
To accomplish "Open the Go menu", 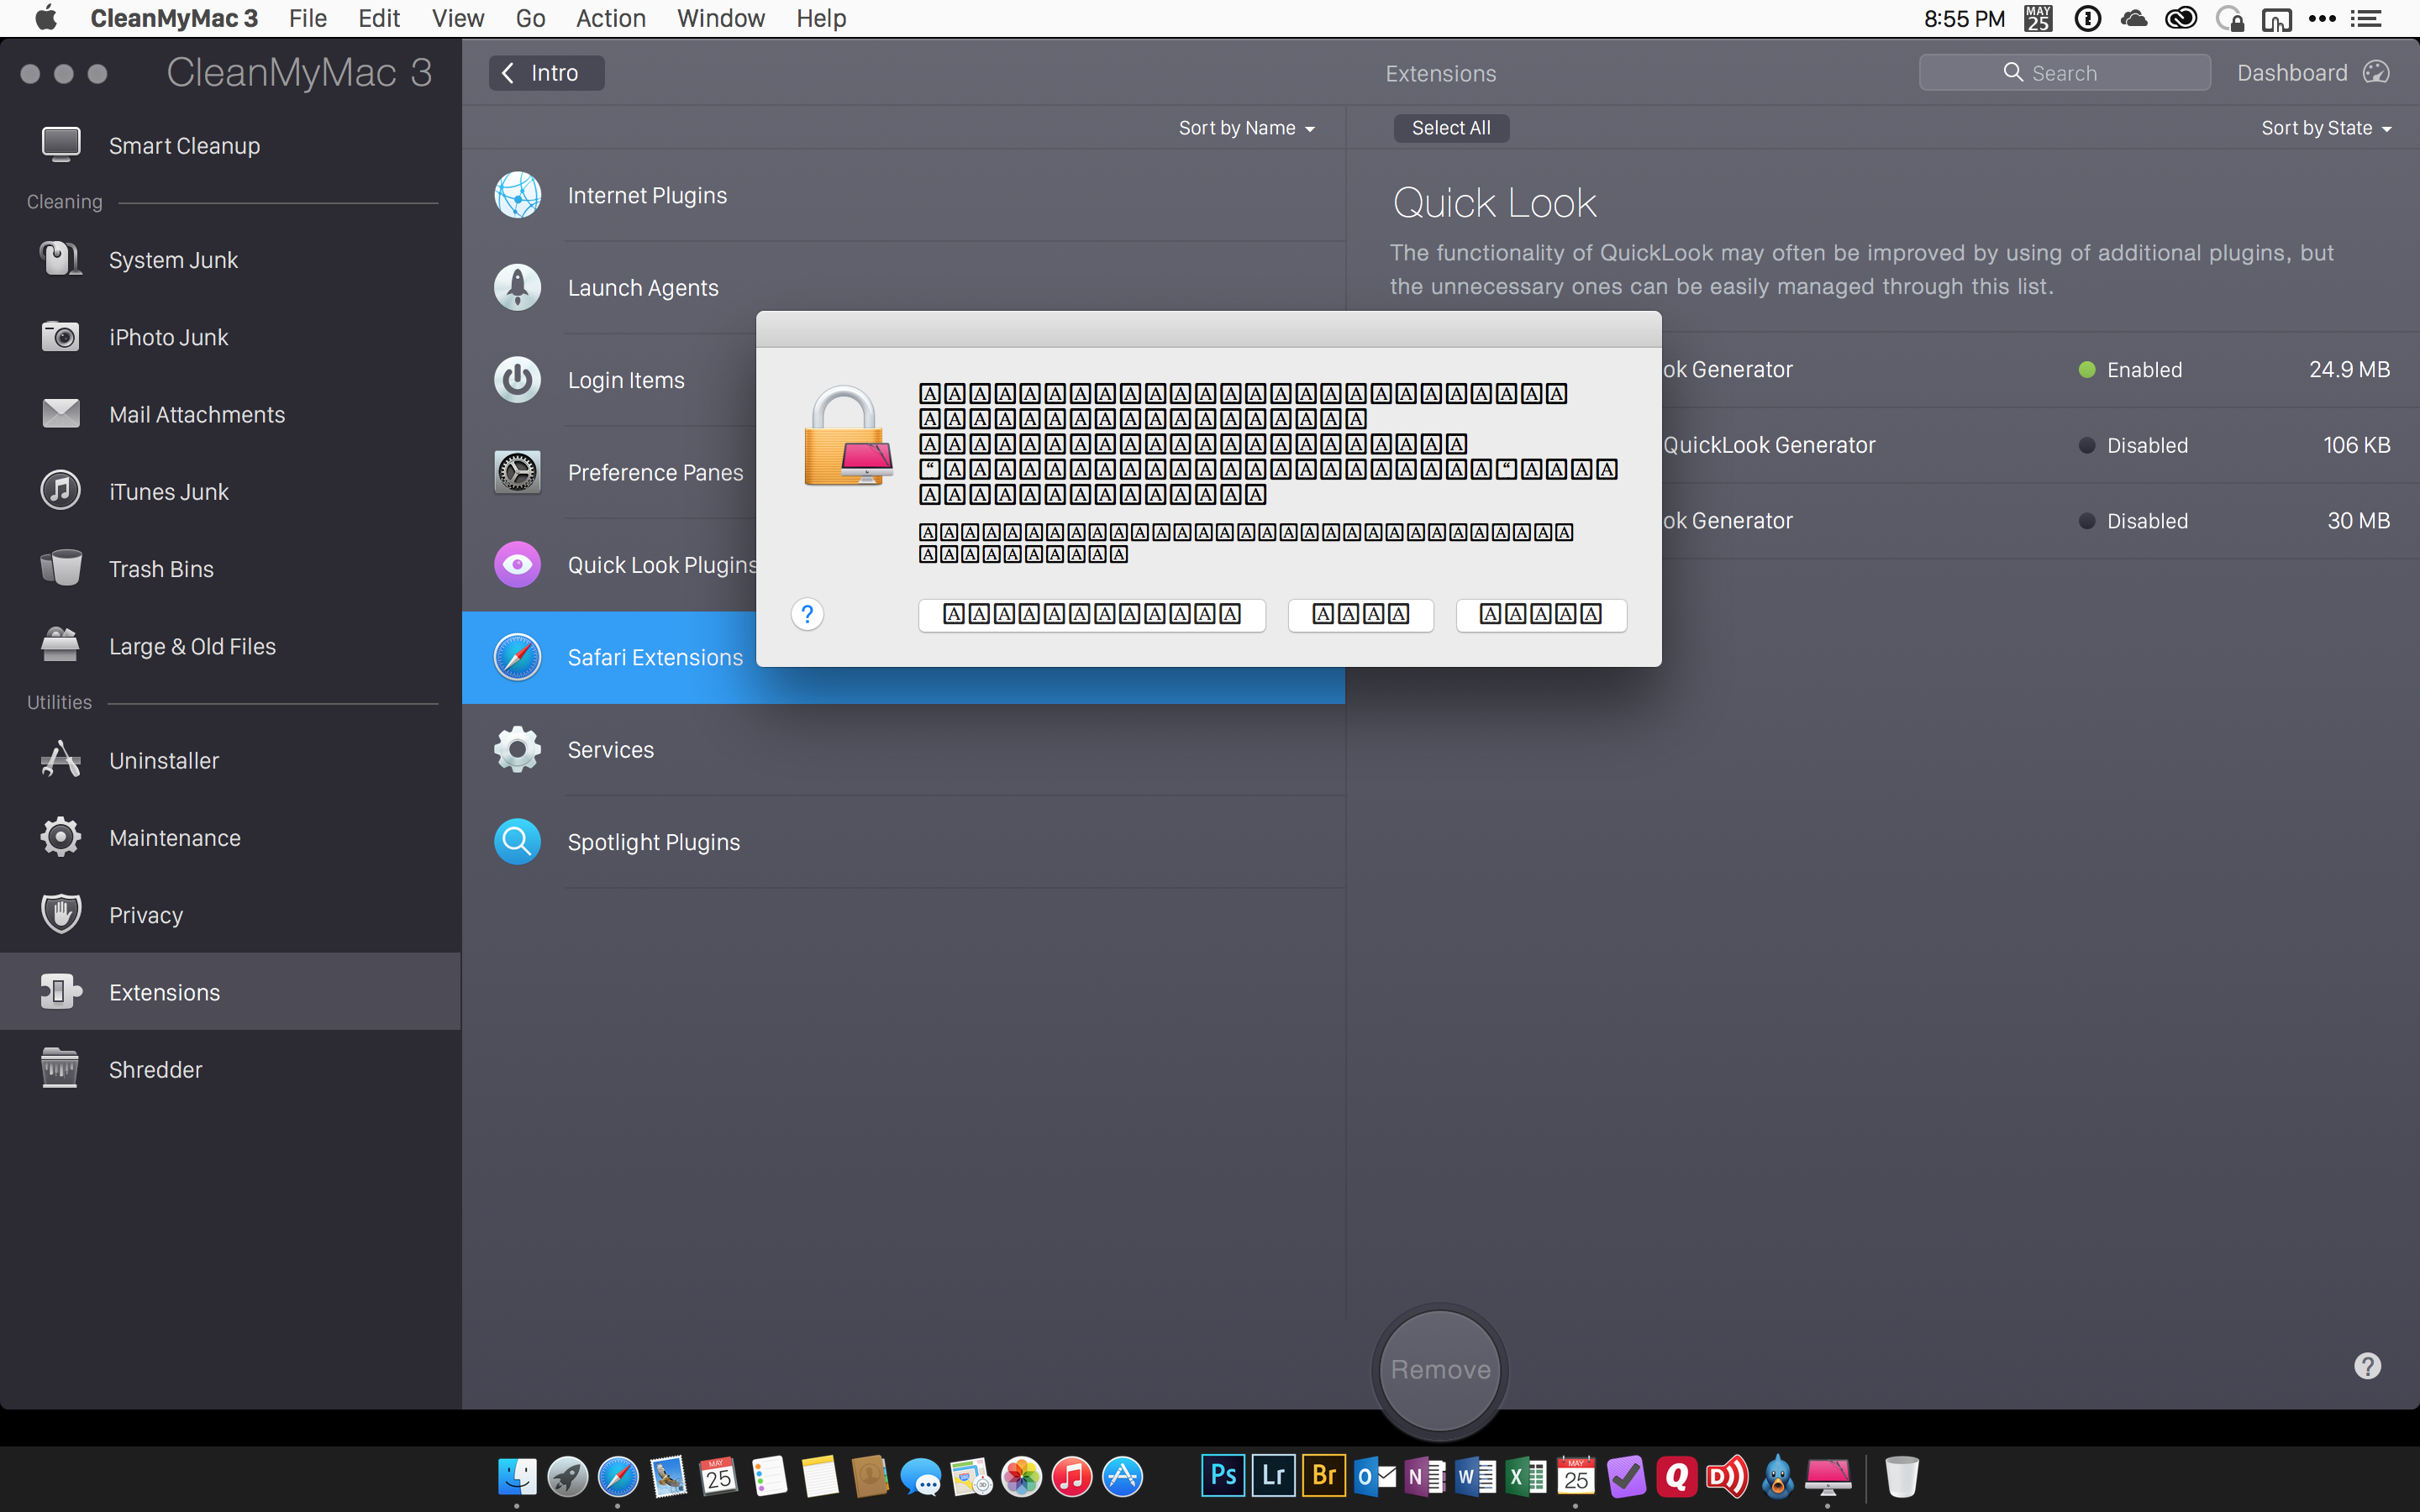I will coord(530,18).
